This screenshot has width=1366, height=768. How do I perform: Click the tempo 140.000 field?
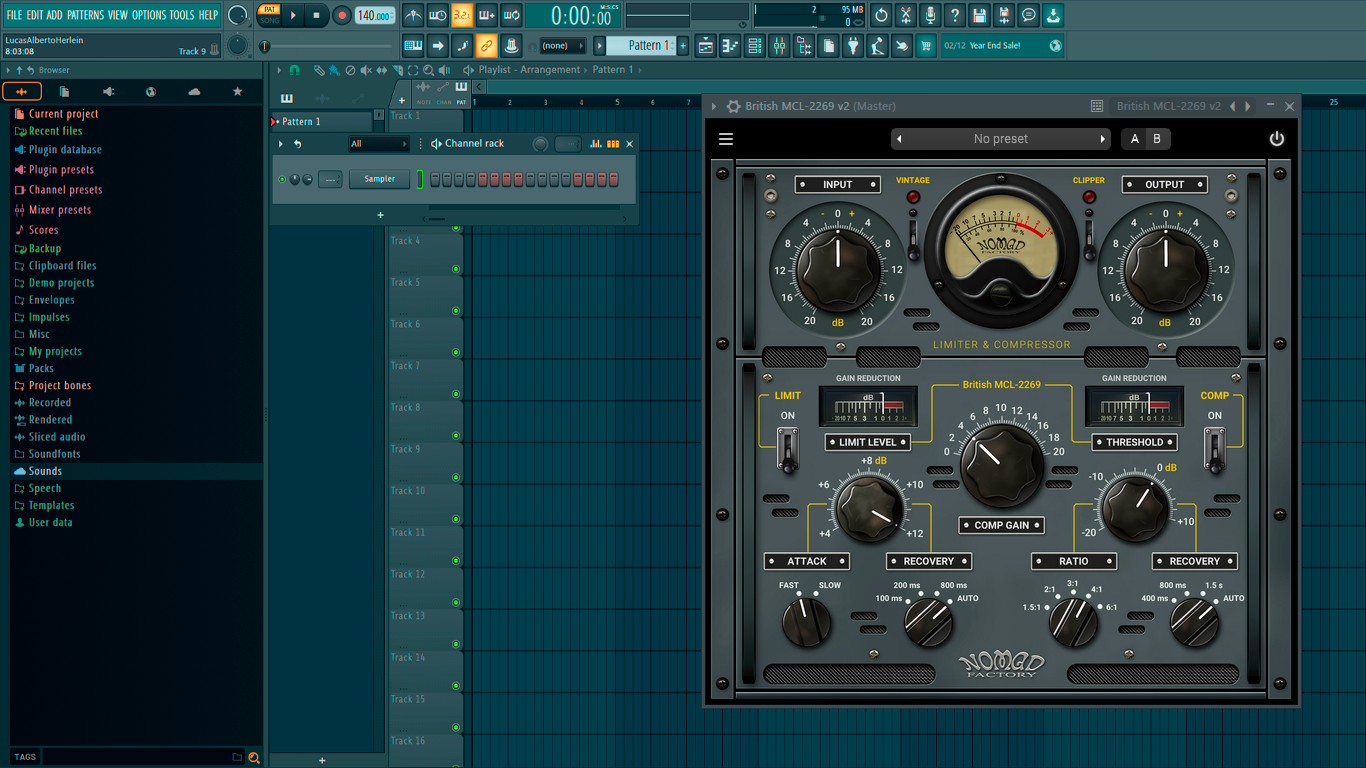click(x=375, y=15)
